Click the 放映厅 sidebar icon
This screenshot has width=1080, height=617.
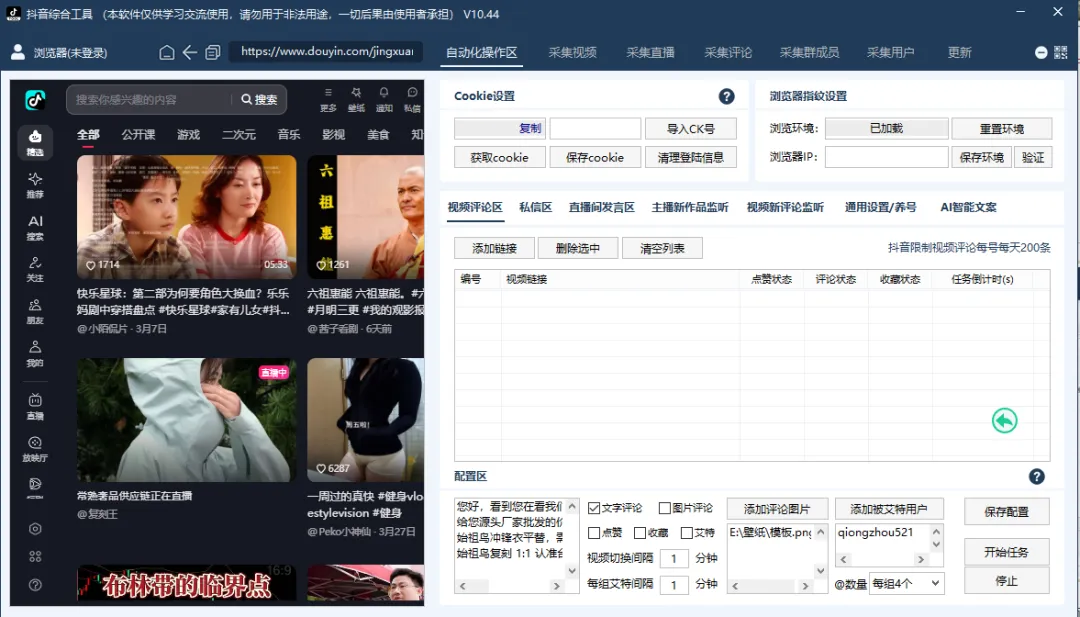pos(35,450)
